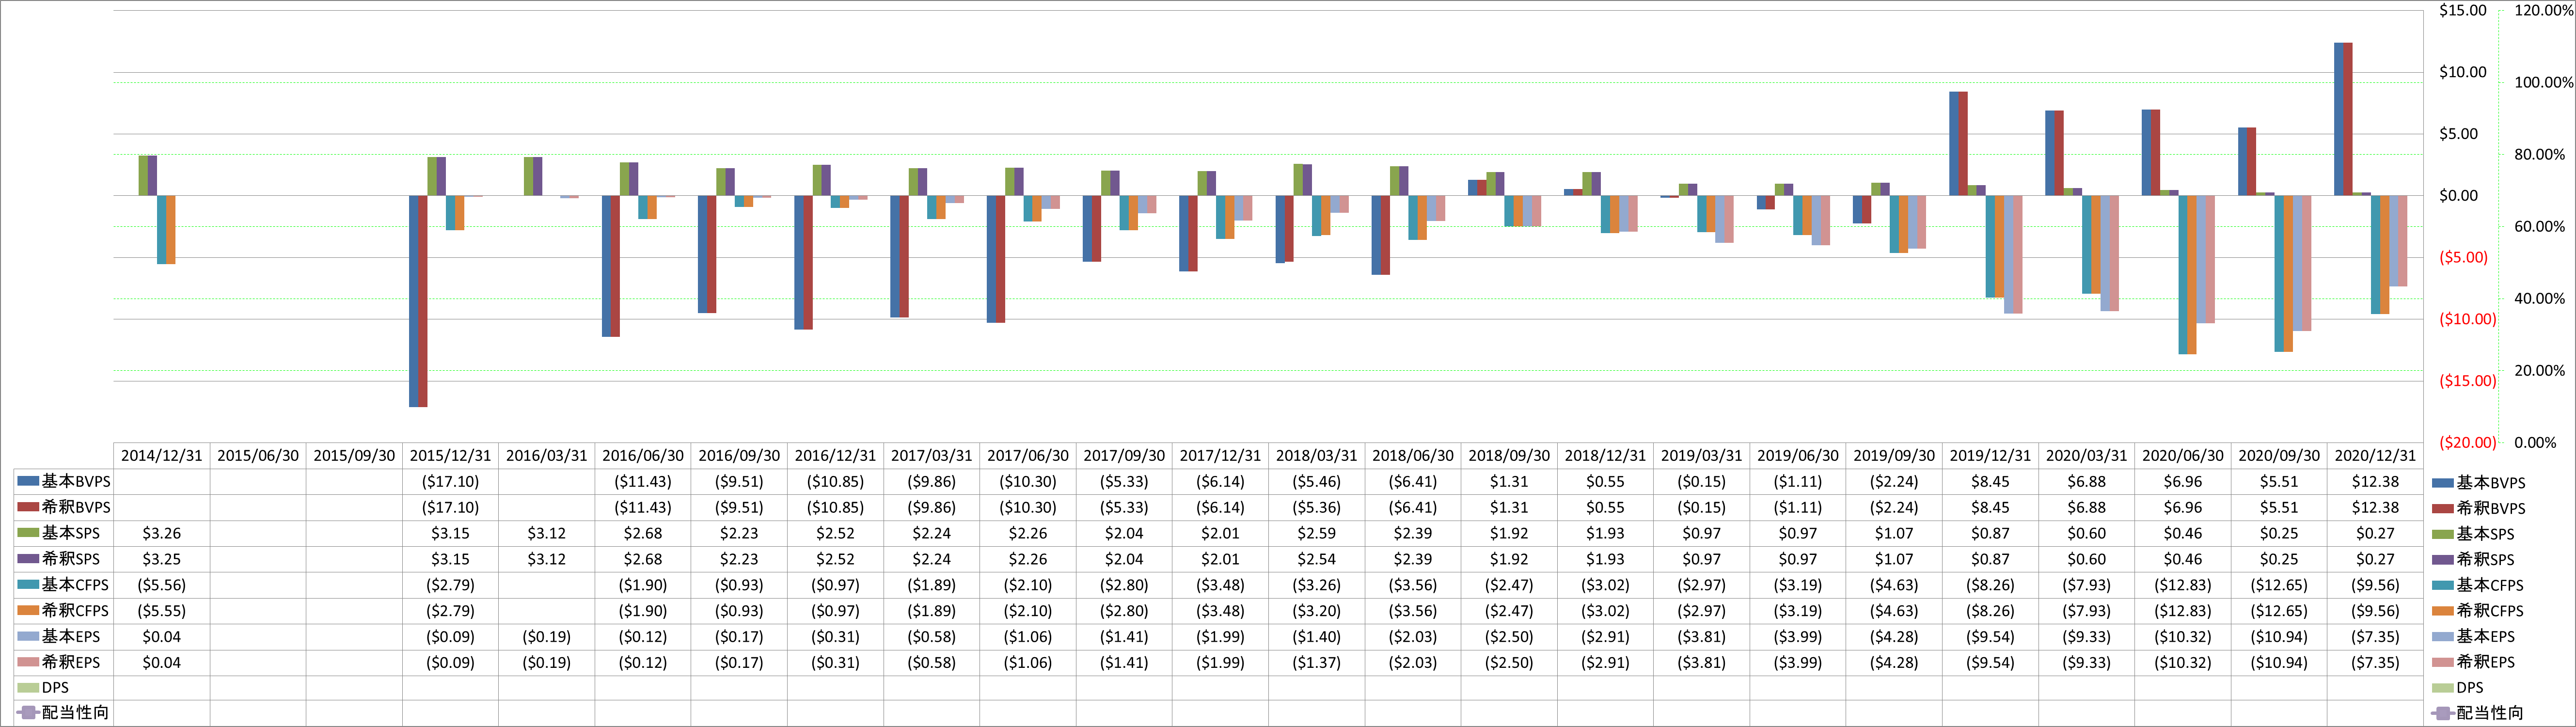This screenshot has width=2576, height=727.
Task: Click 基本SPS value $3.26 for 2014/12/31
Action: click(x=162, y=533)
